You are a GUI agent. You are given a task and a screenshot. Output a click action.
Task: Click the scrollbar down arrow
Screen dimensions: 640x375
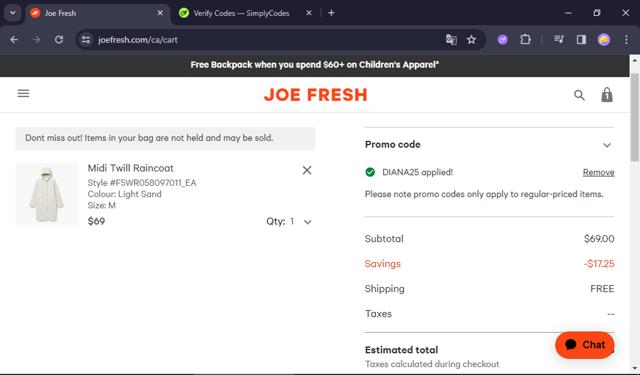[x=635, y=368]
